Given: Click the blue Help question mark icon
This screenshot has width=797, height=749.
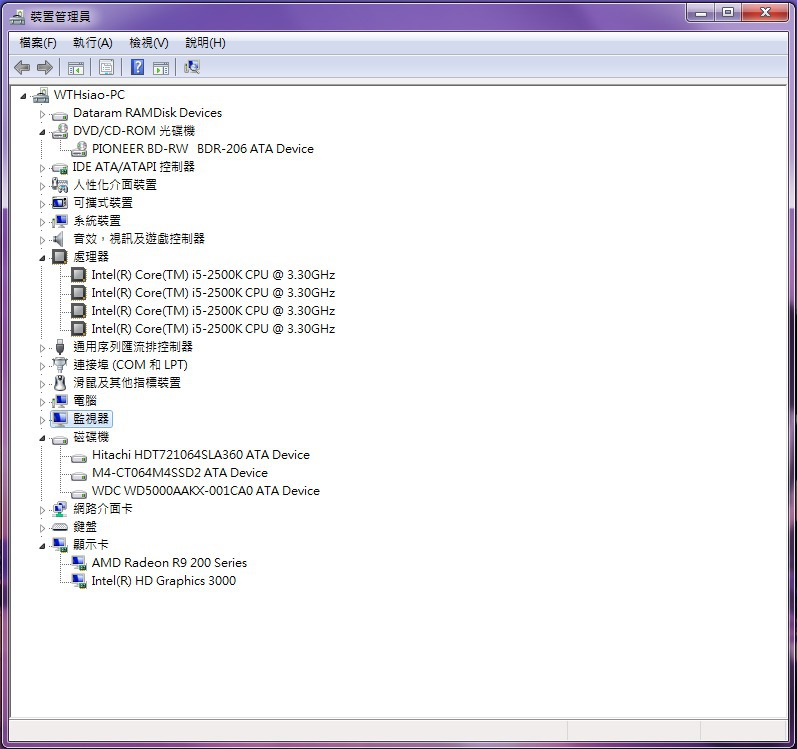Looking at the screenshot, I should [x=137, y=67].
